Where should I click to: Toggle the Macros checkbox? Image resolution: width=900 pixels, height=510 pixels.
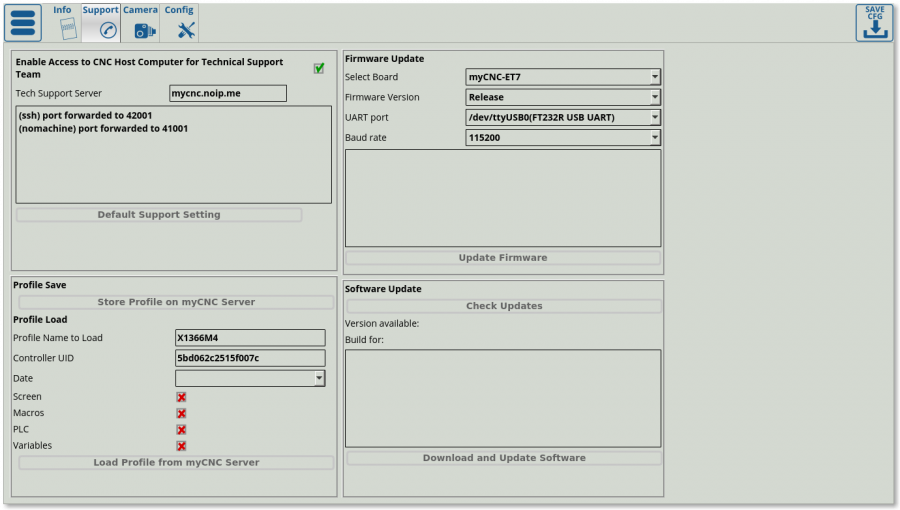[182, 413]
